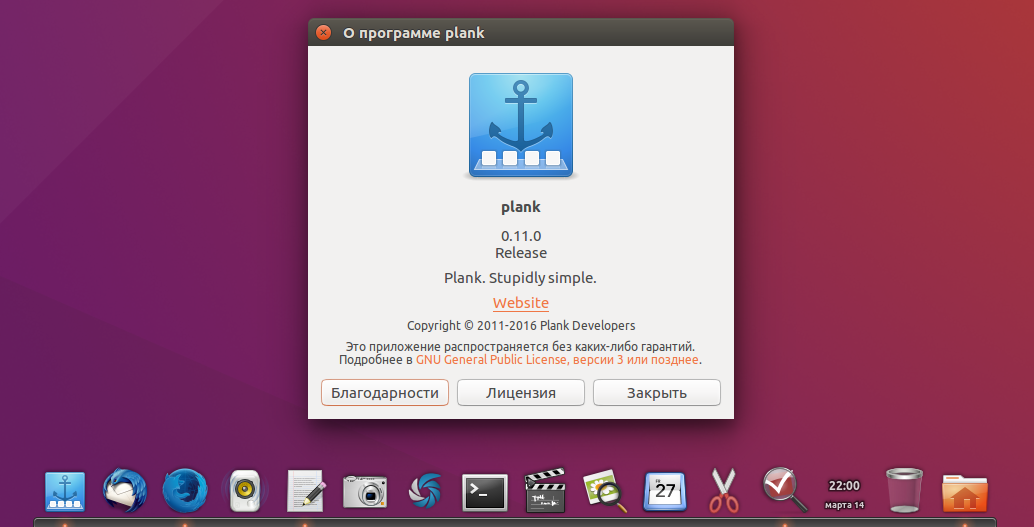This screenshot has height=527, width=1034.
Task: Launch the red scissors app icon
Action: pyautogui.click(x=724, y=491)
